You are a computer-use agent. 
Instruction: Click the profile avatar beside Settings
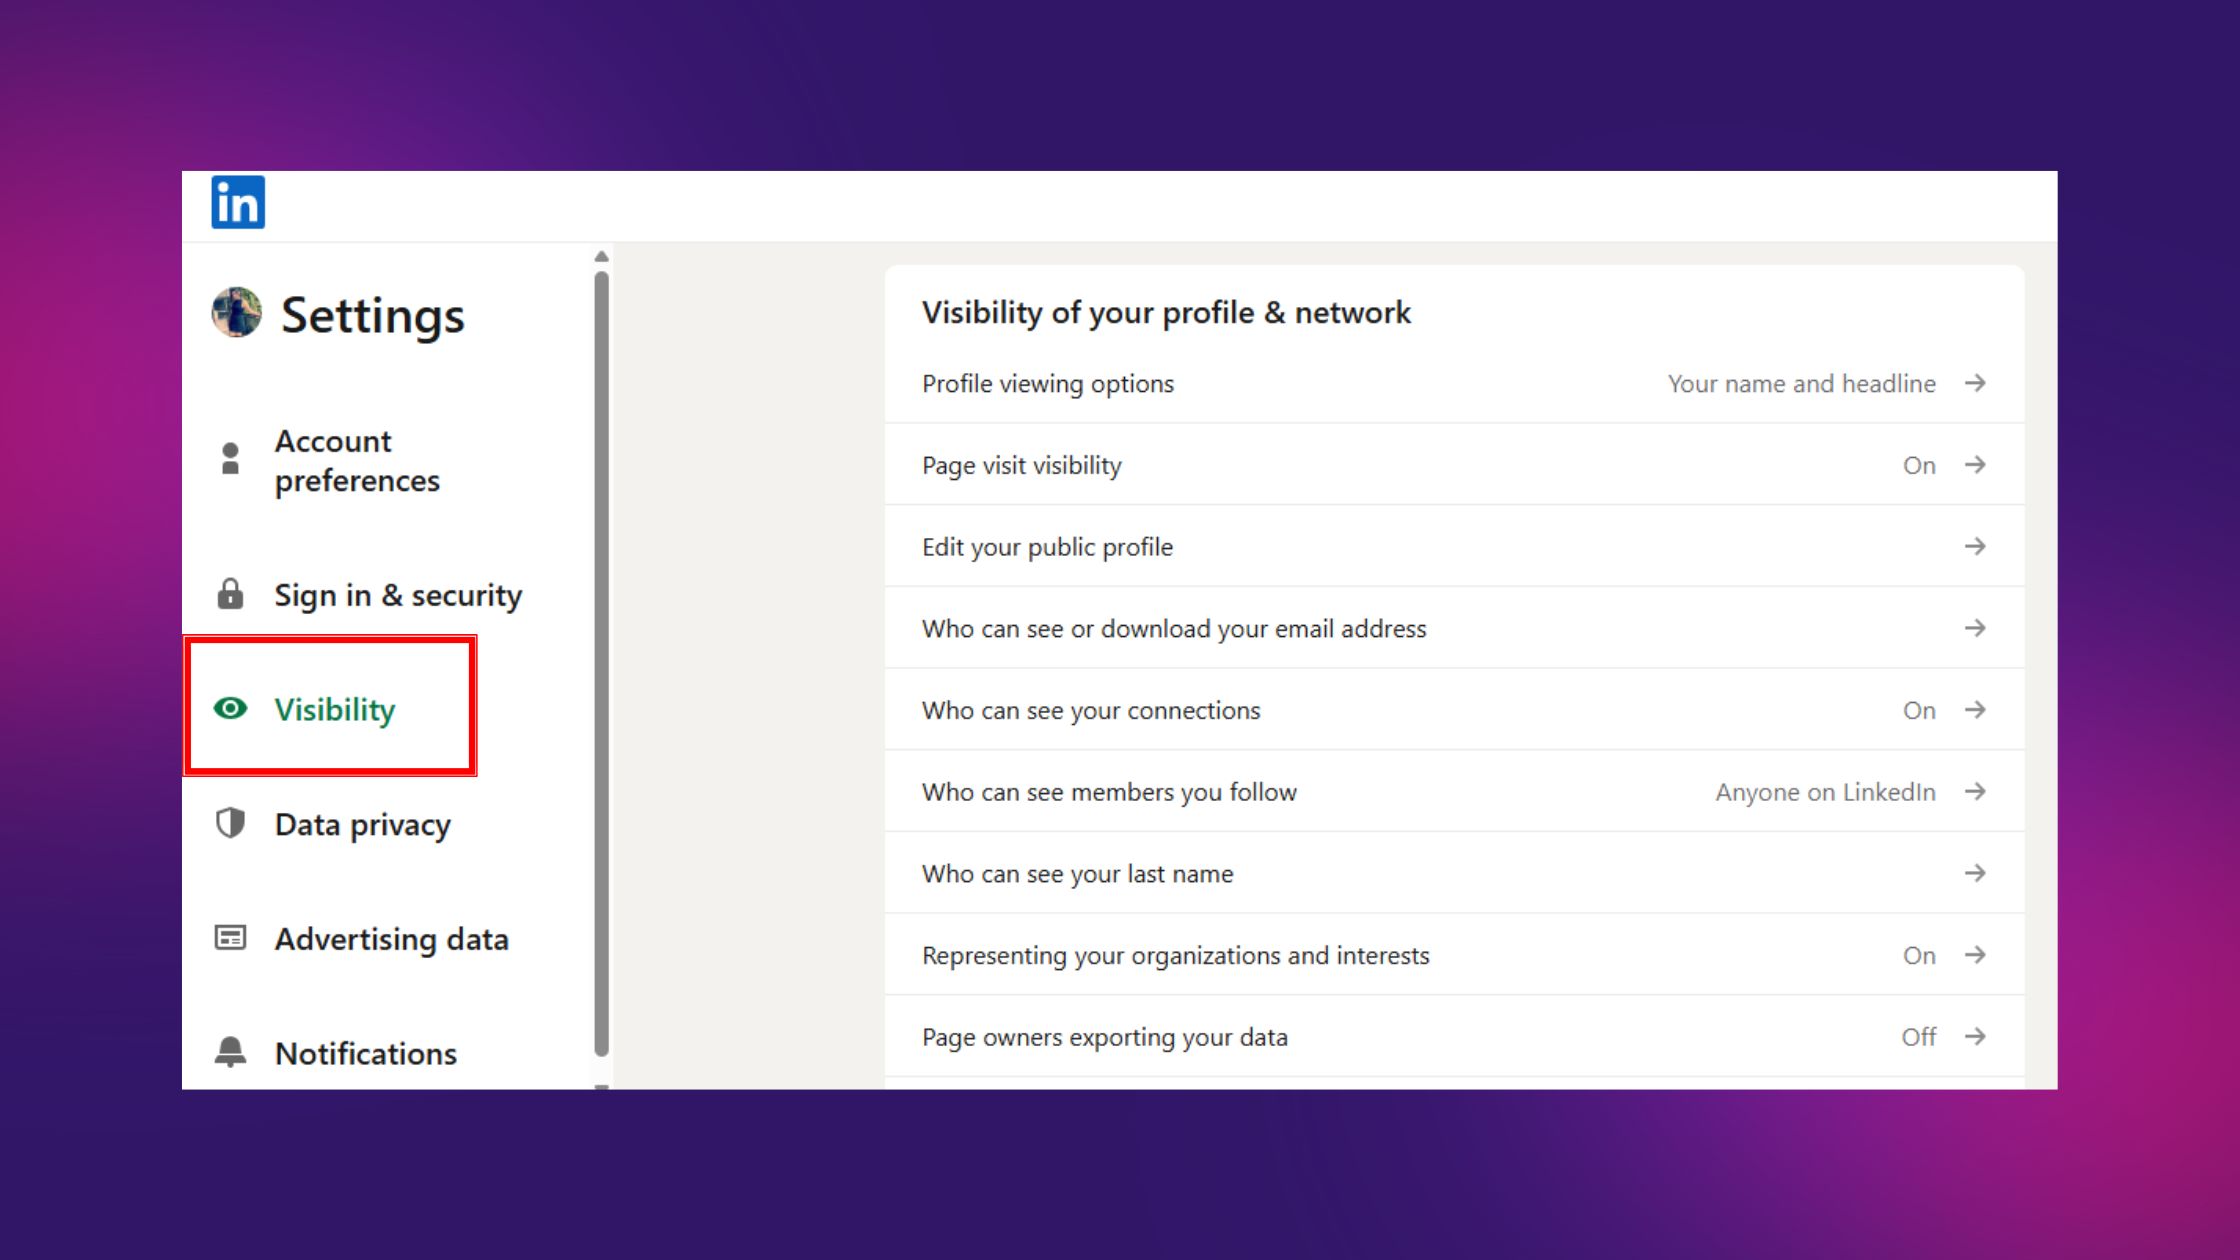pos(237,313)
